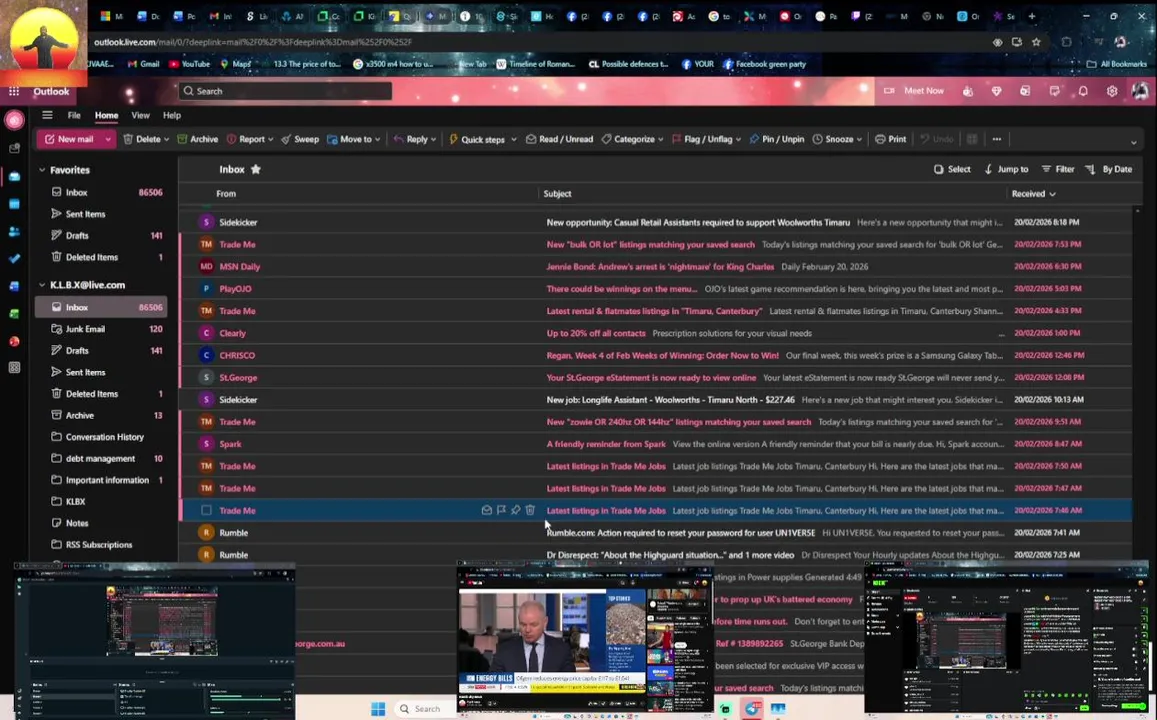
Task: Open the Help tab
Action: pyautogui.click(x=172, y=115)
